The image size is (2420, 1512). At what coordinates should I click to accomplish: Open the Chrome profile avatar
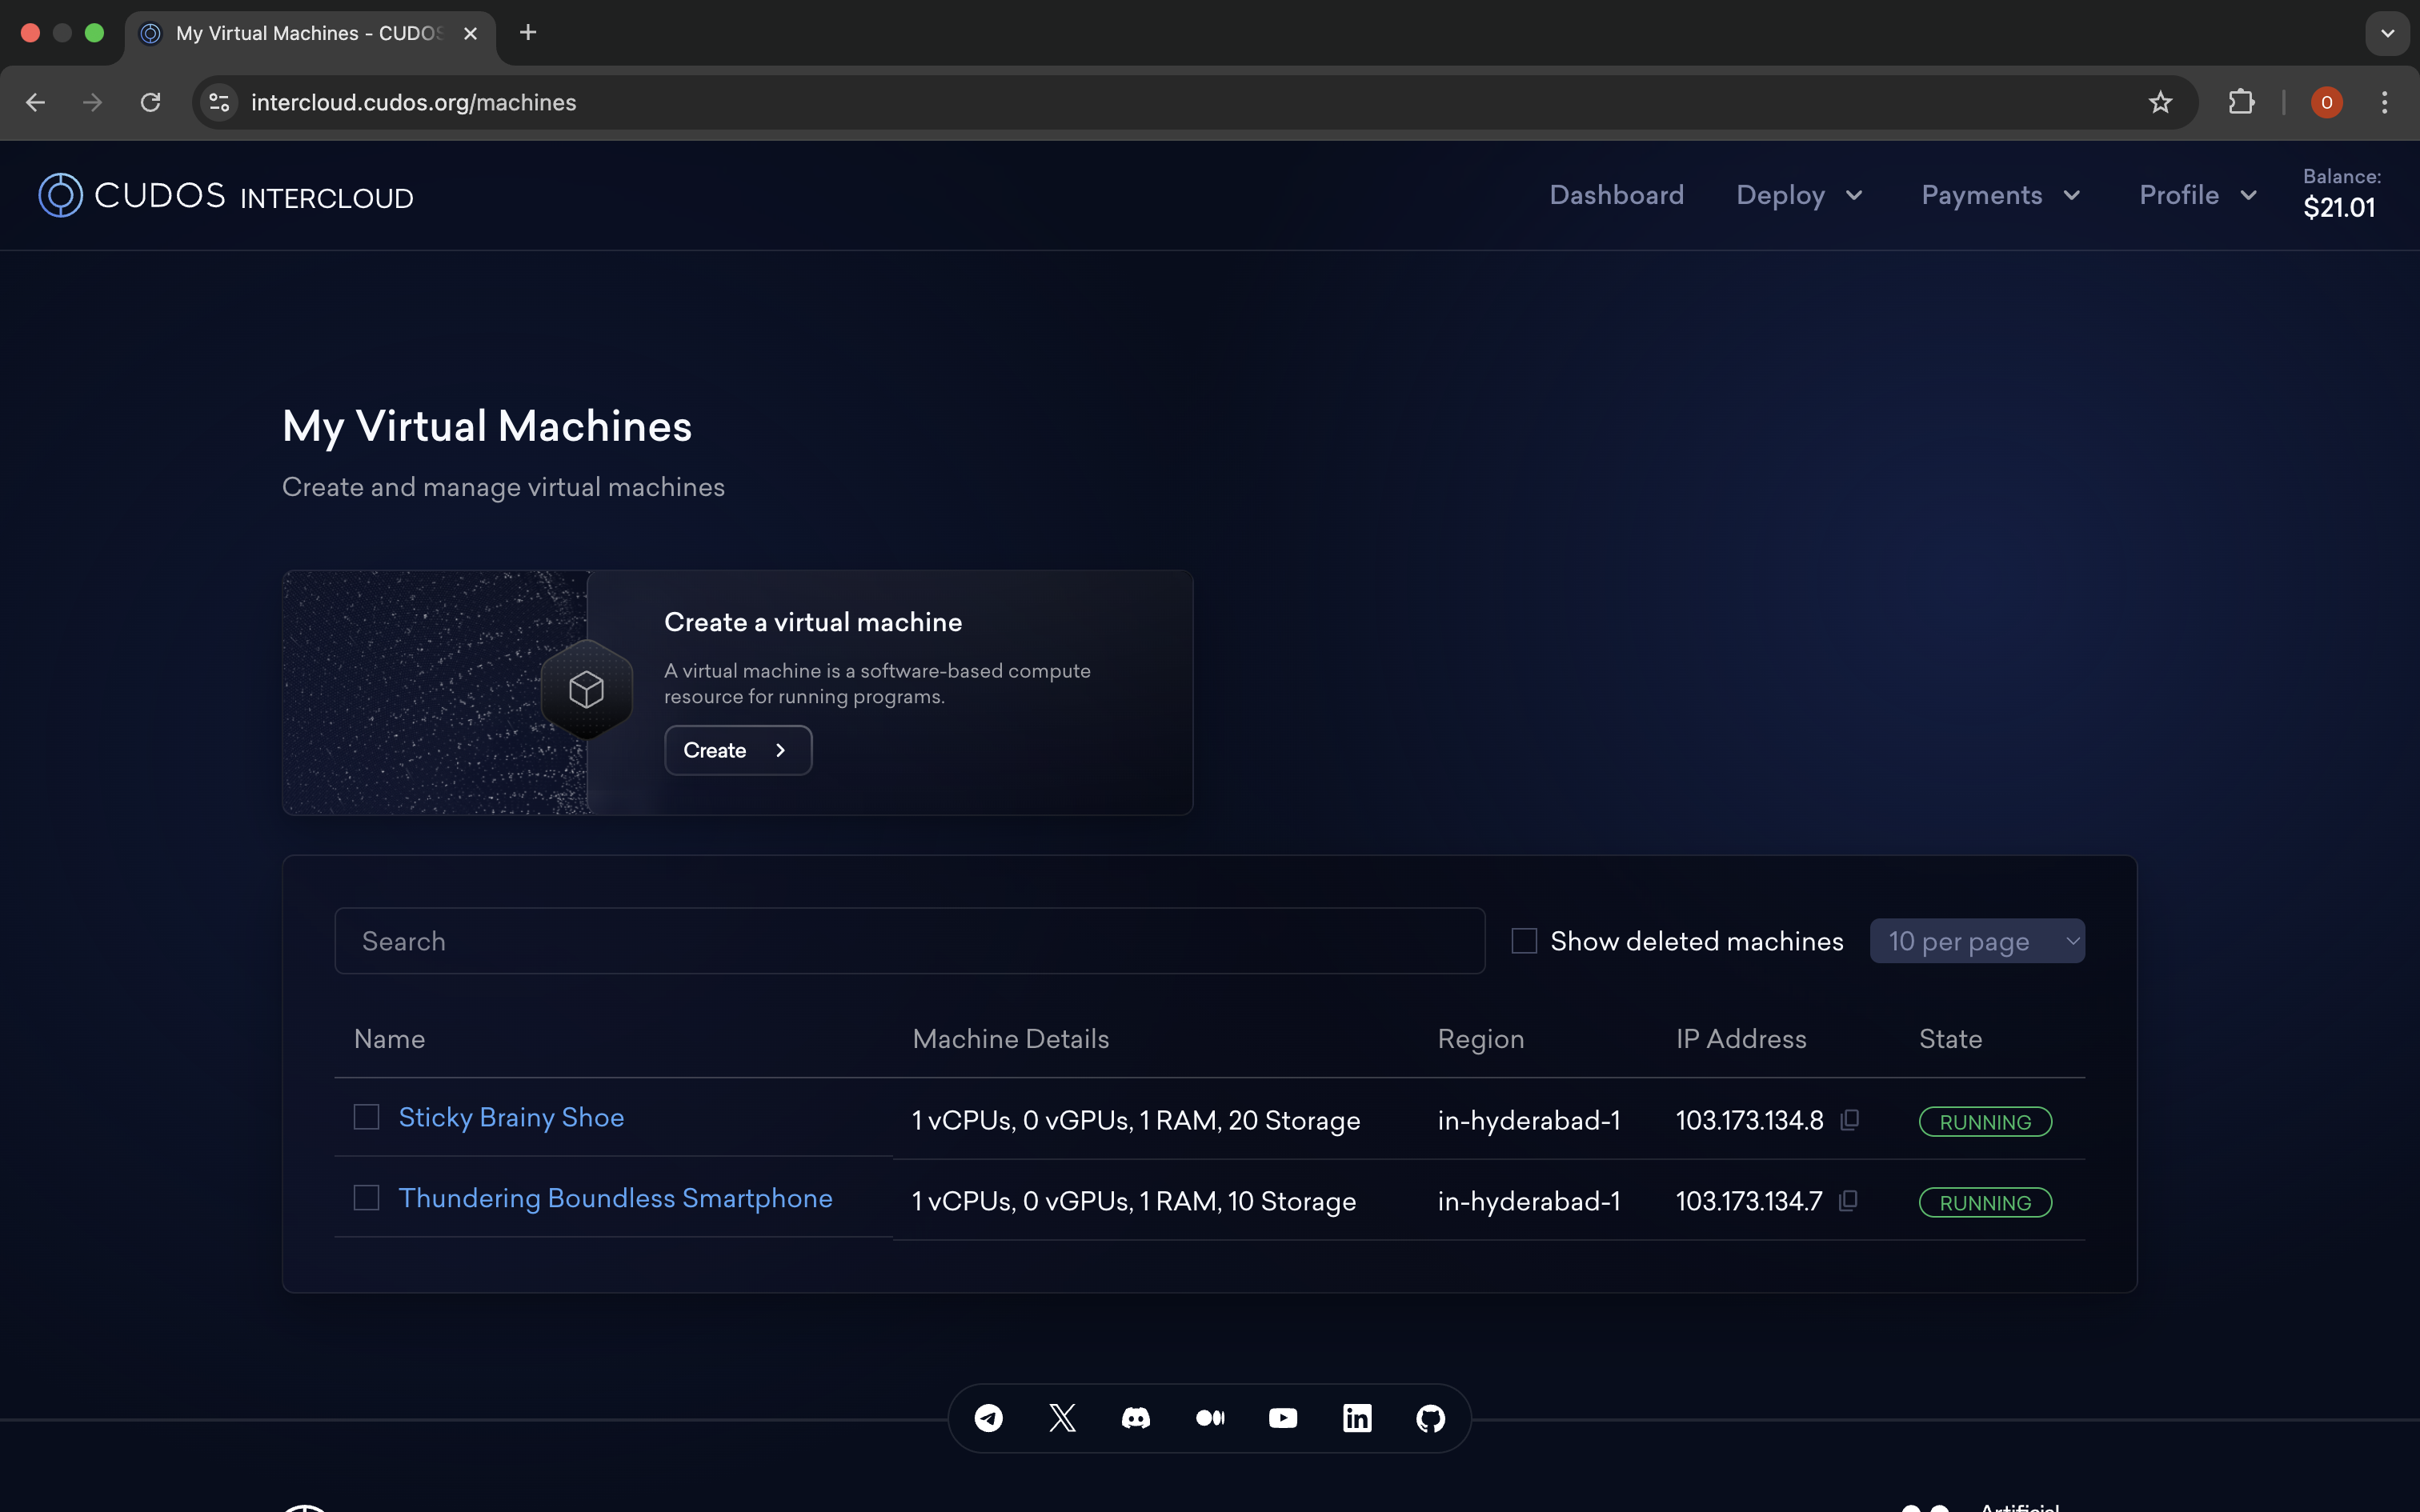click(2327, 102)
